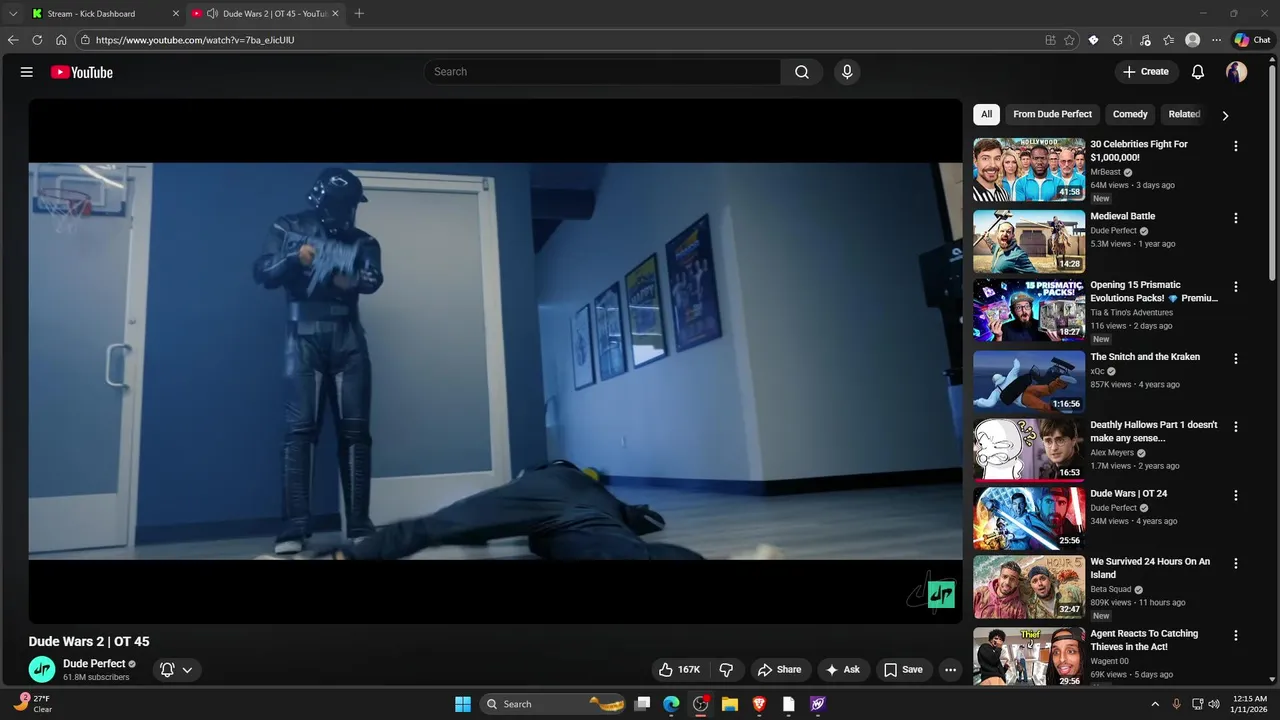This screenshot has height=720, width=1280.
Task: Click the browser address bar URL
Action: (195, 40)
